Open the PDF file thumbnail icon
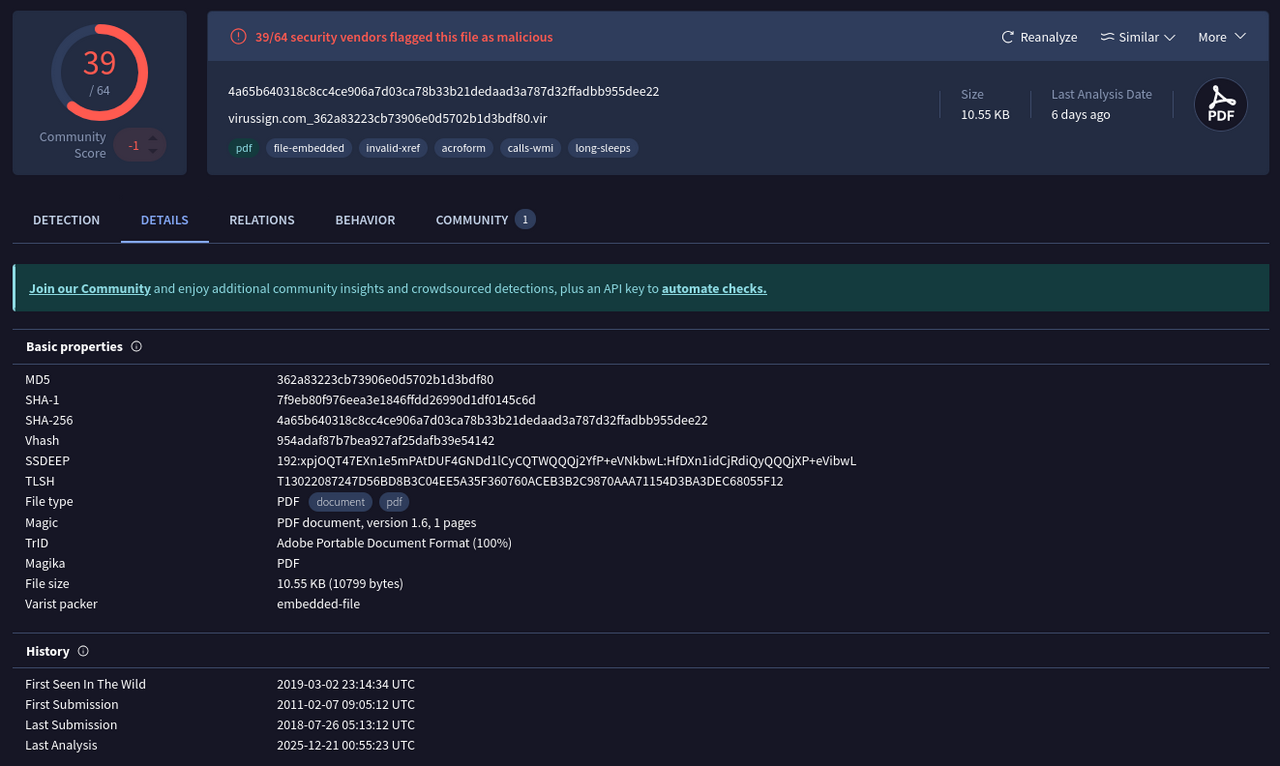The height and width of the screenshot is (766, 1280). pyautogui.click(x=1220, y=104)
